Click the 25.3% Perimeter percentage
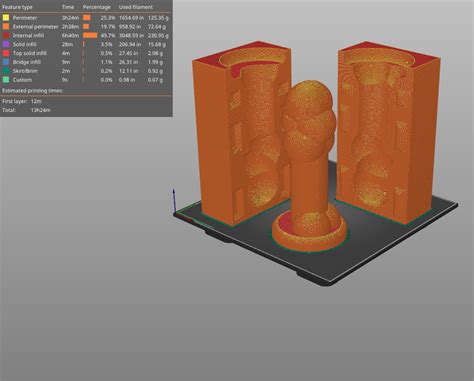The width and height of the screenshot is (474, 381). 108,18
